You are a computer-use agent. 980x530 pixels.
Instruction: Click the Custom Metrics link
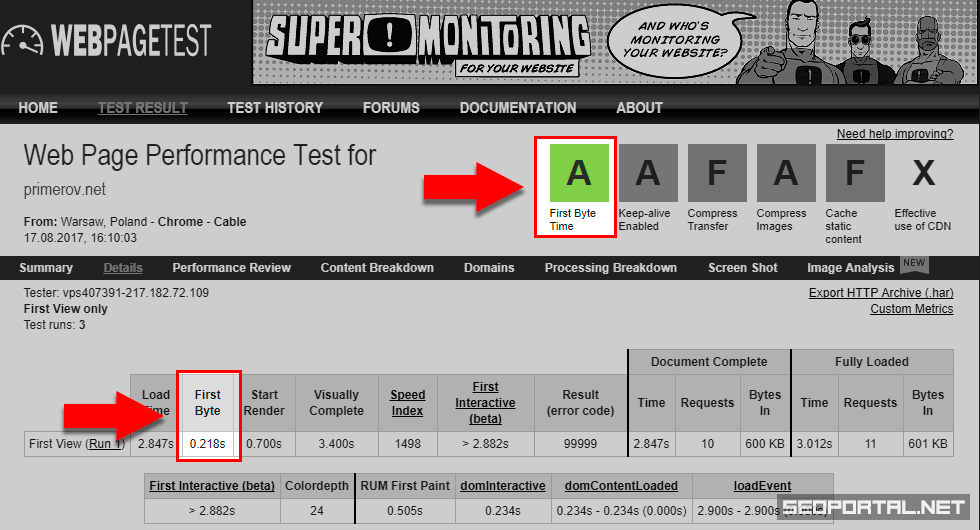[911, 309]
